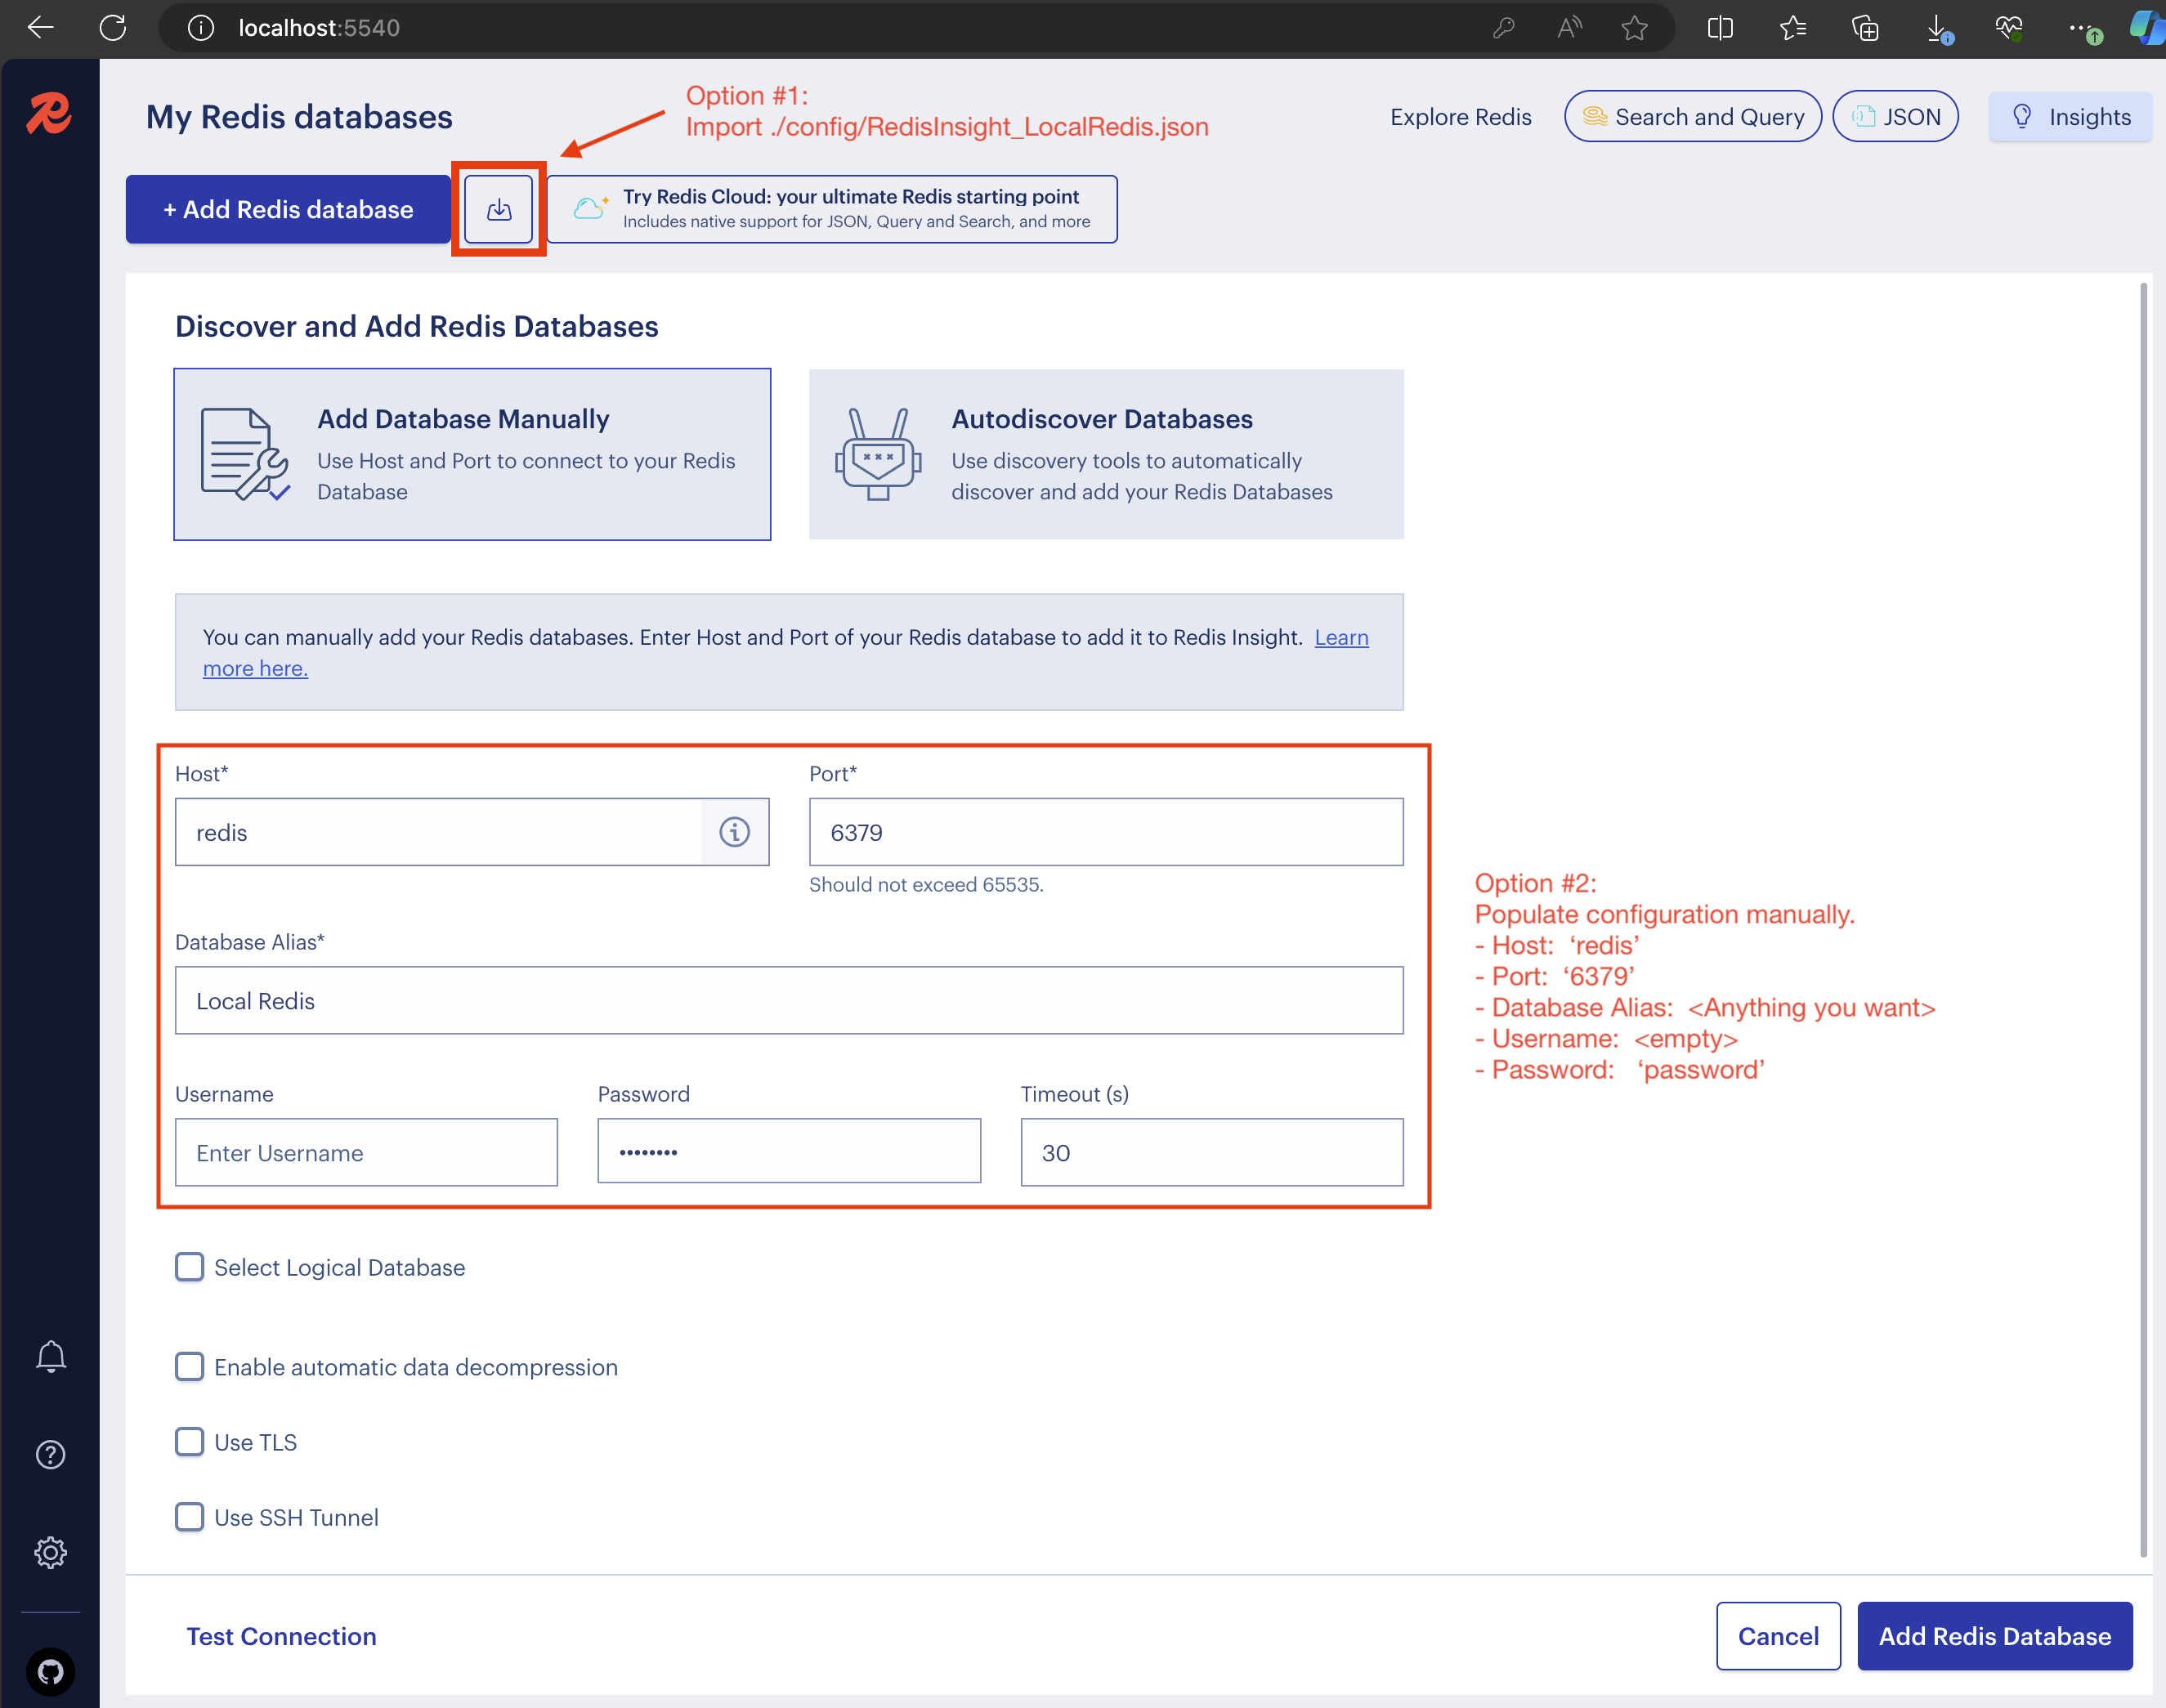Click the Explore Redis label

pyautogui.click(x=1460, y=117)
